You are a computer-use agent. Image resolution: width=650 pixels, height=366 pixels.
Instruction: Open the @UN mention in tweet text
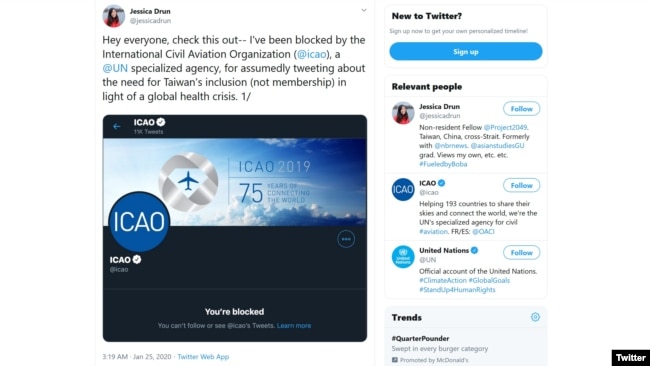click(x=115, y=68)
